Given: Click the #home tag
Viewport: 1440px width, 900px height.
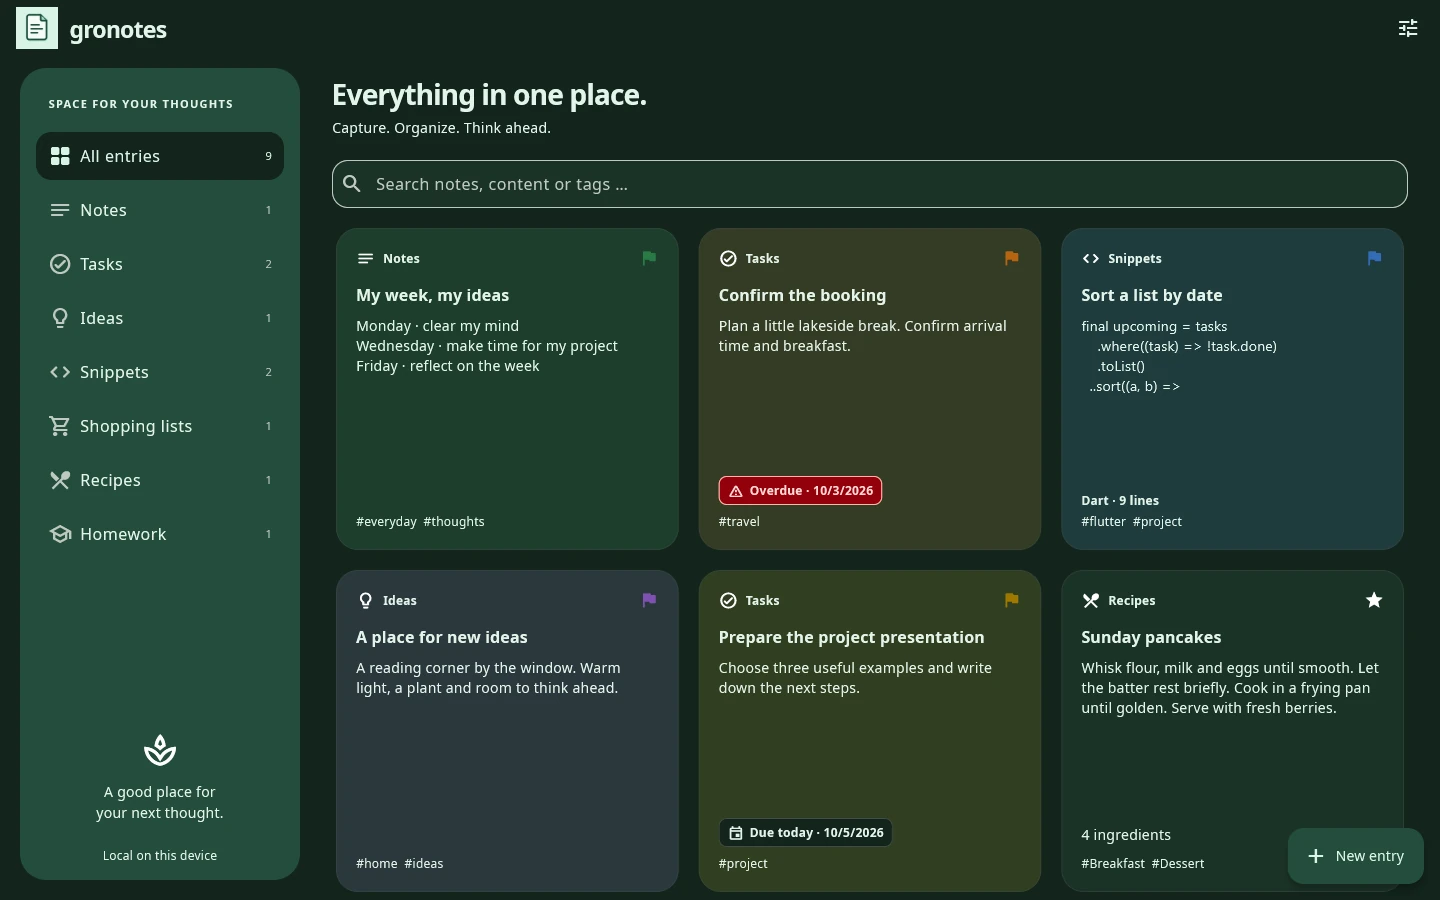Looking at the screenshot, I should click(377, 864).
